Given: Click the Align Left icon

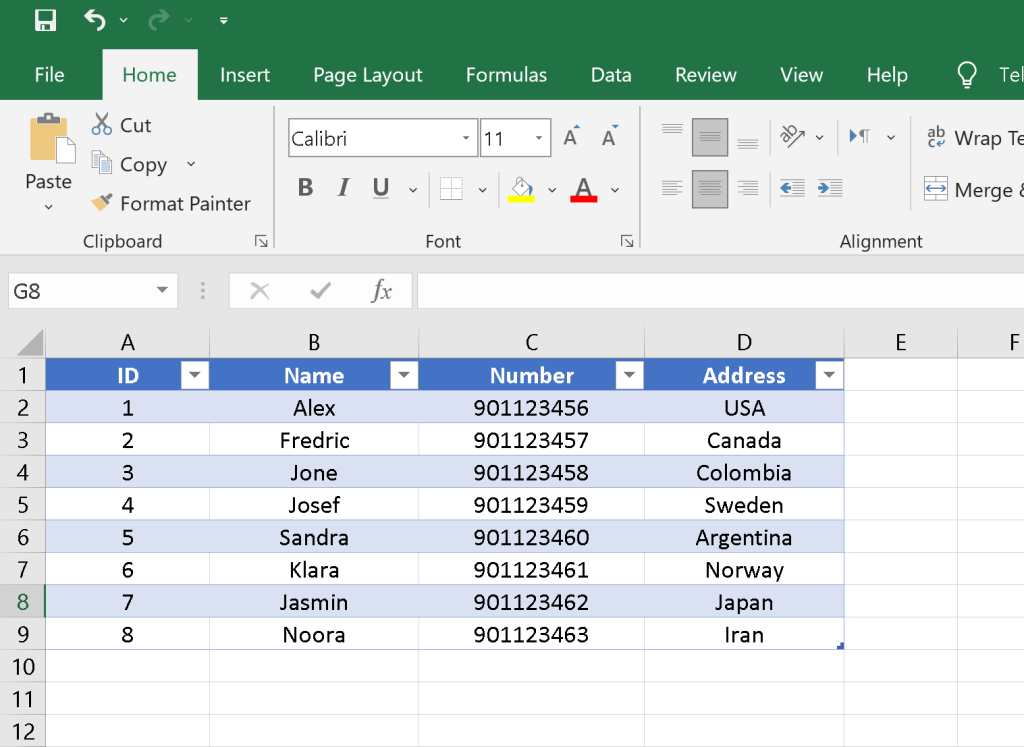Looking at the screenshot, I should tap(672, 189).
